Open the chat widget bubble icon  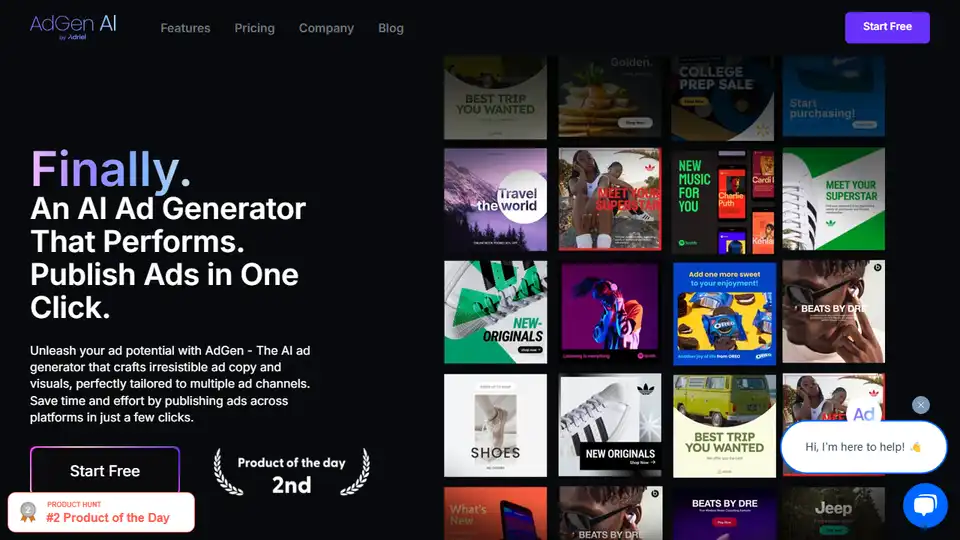tap(925, 505)
